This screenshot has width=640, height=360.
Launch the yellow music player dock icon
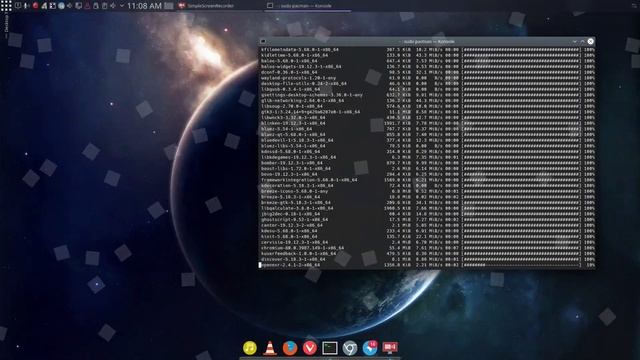[250, 348]
